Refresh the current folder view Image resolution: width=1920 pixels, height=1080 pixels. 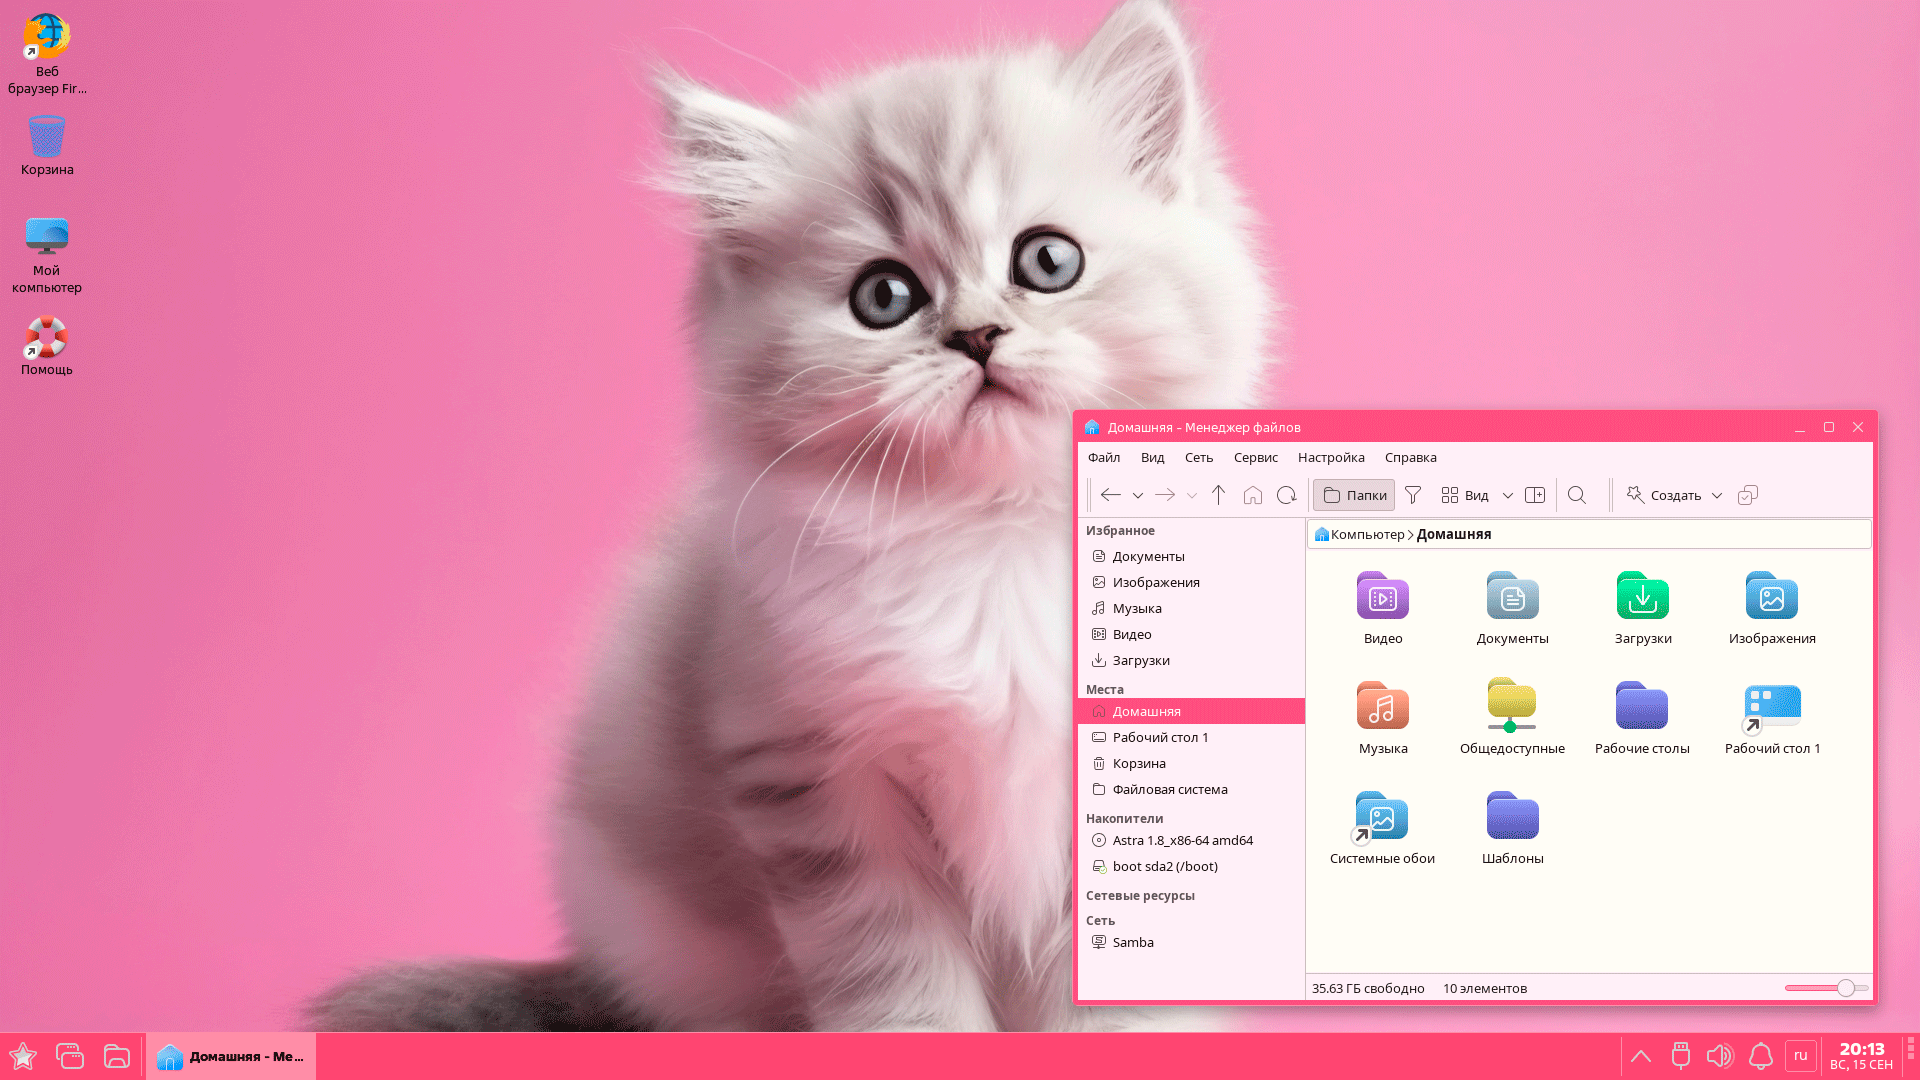[1287, 495]
